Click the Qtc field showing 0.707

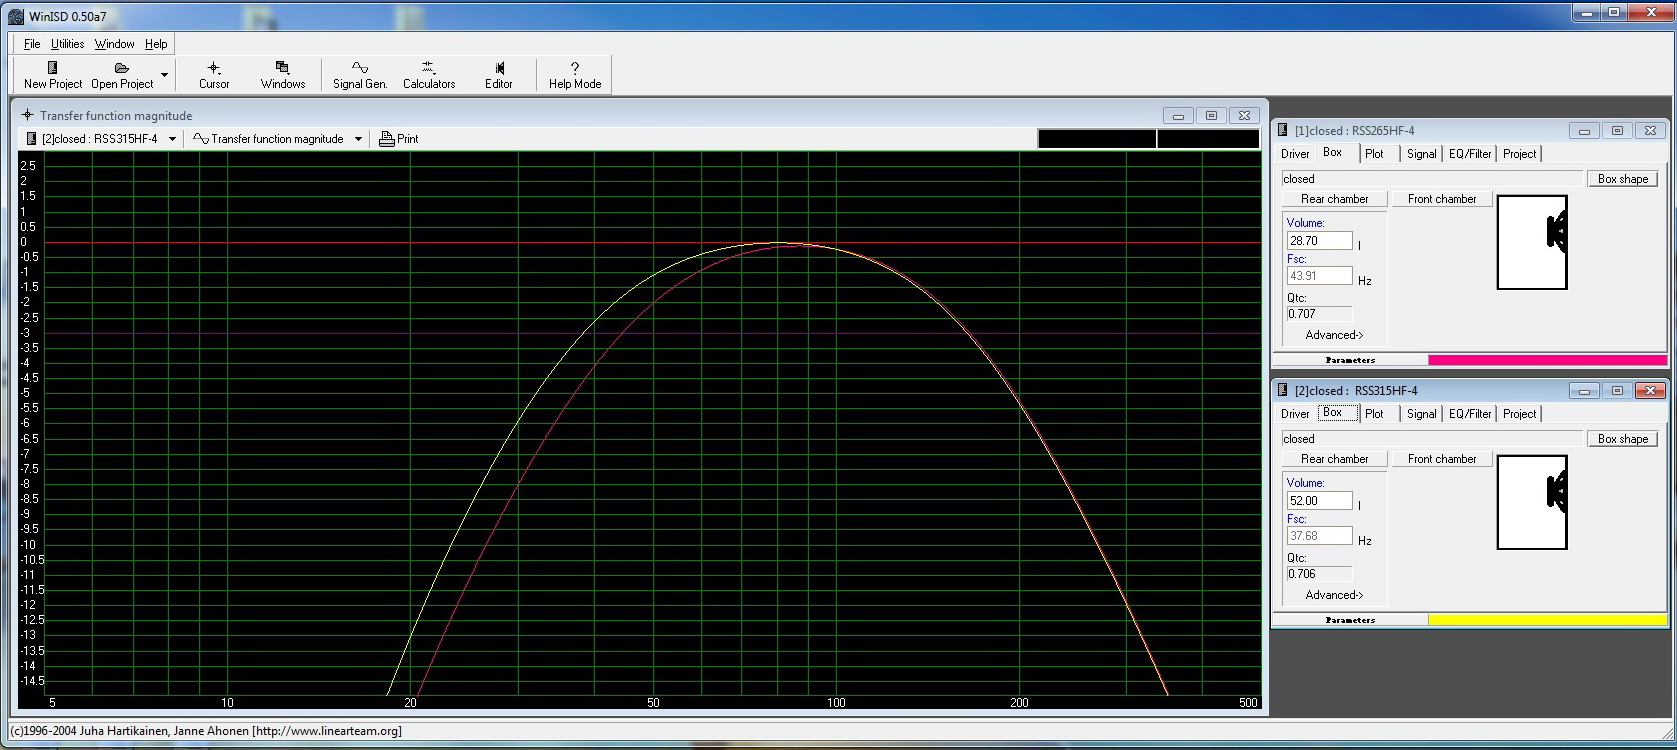pyautogui.click(x=1319, y=314)
